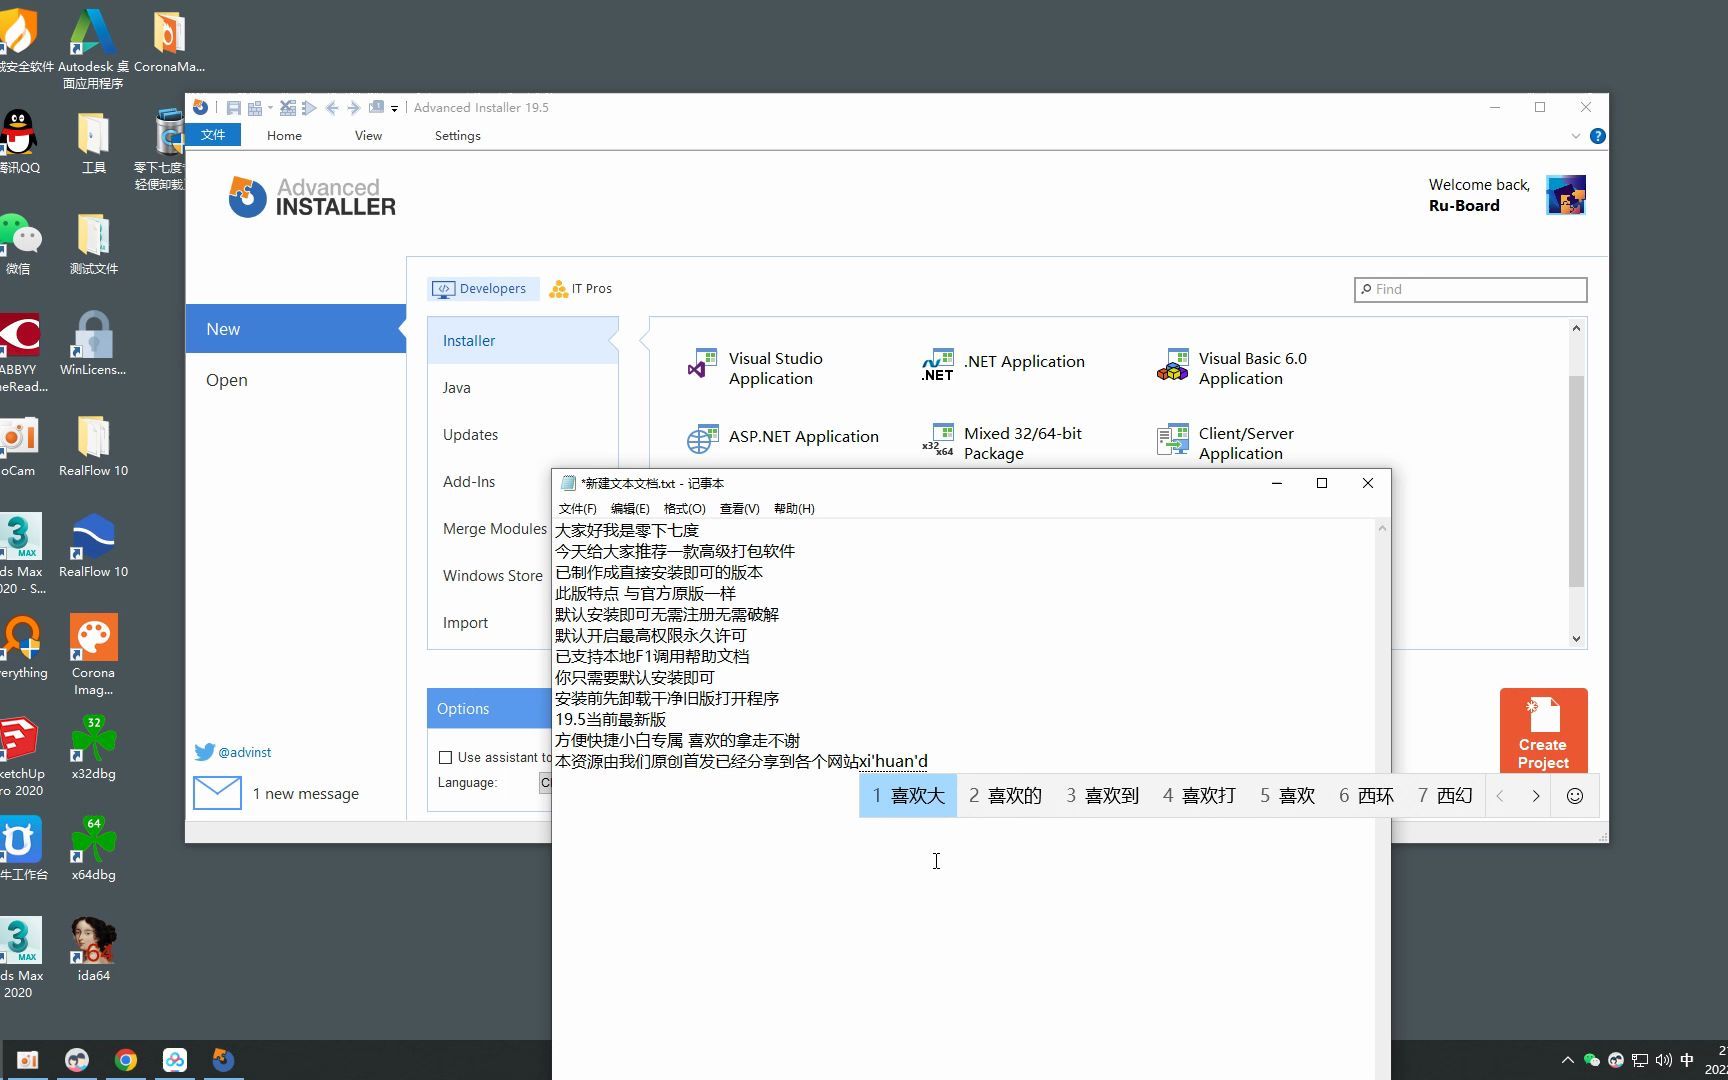Select the Java project category
The height and width of the screenshot is (1080, 1728).
[x=522, y=388]
